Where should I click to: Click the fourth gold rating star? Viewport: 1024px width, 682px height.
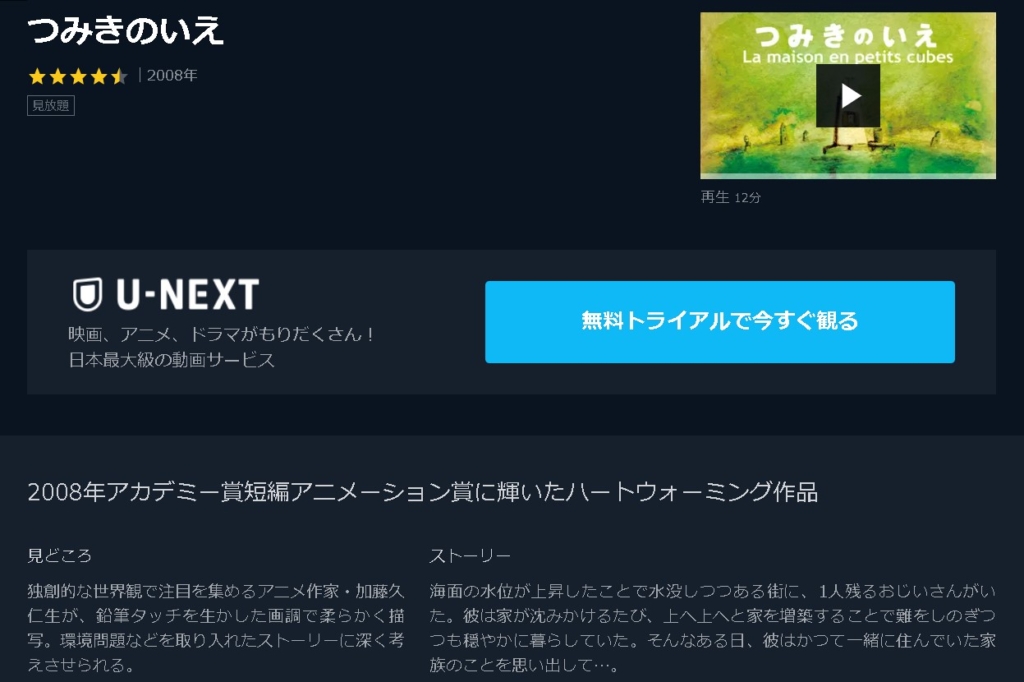98,76
